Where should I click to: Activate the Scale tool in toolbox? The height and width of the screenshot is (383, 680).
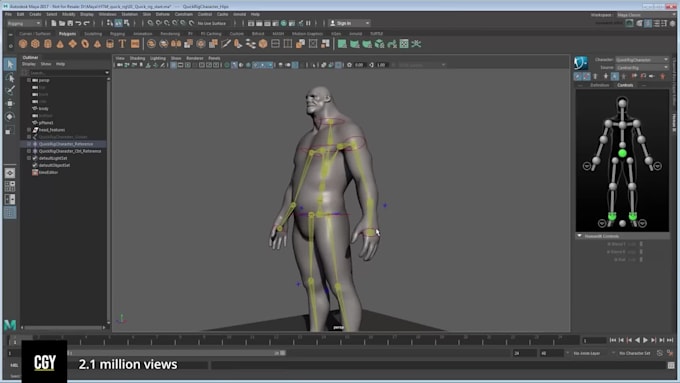[10, 130]
